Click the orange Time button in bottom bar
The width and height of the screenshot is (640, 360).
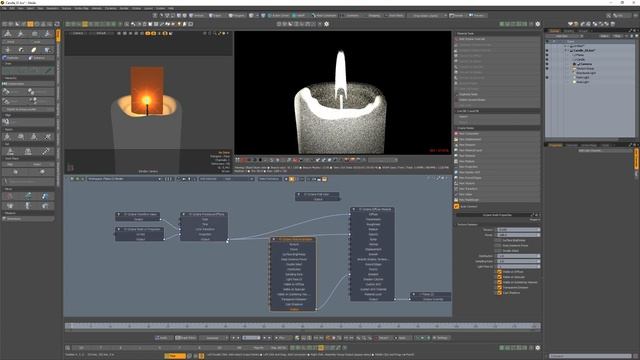175,356
